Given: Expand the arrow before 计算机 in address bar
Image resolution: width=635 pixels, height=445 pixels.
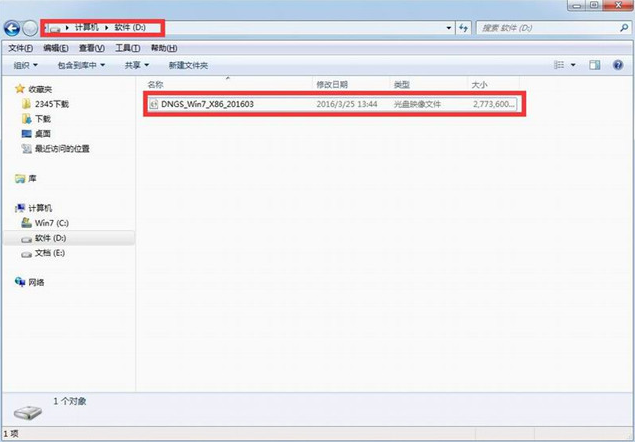Looking at the screenshot, I should 67,28.
